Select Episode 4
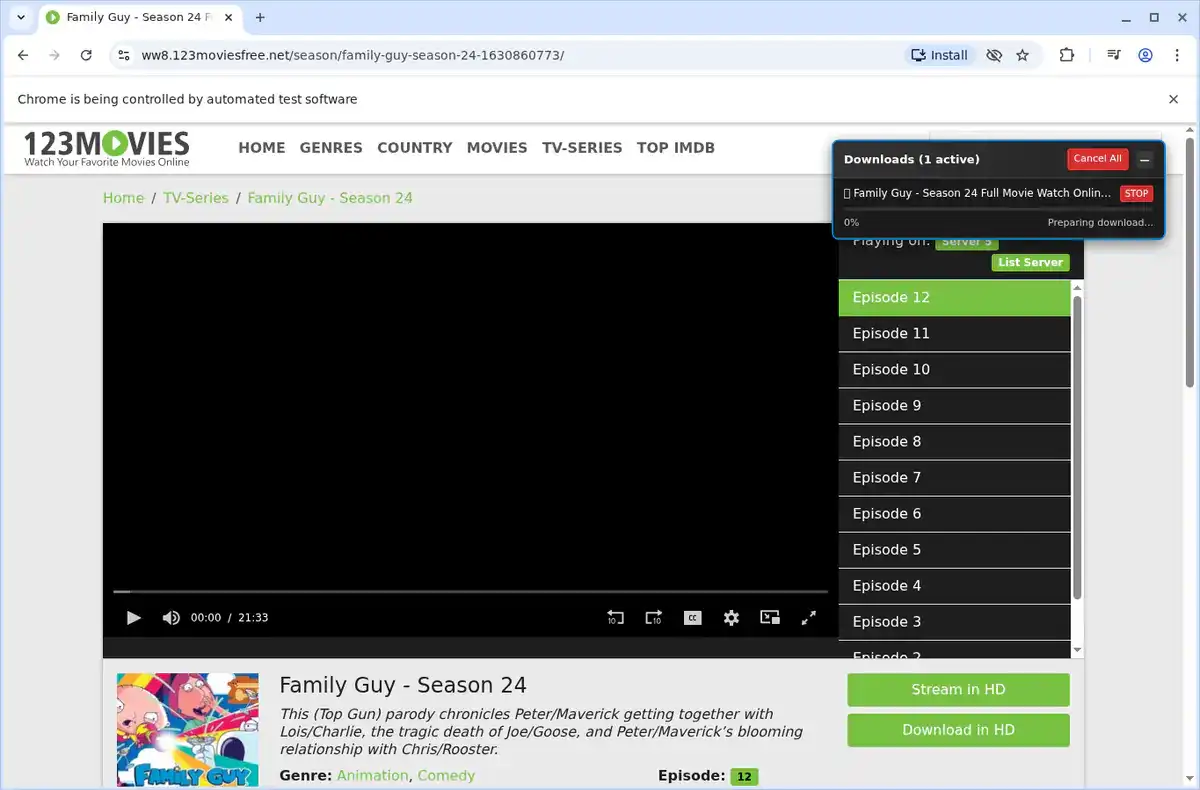1200x790 pixels. point(954,586)
